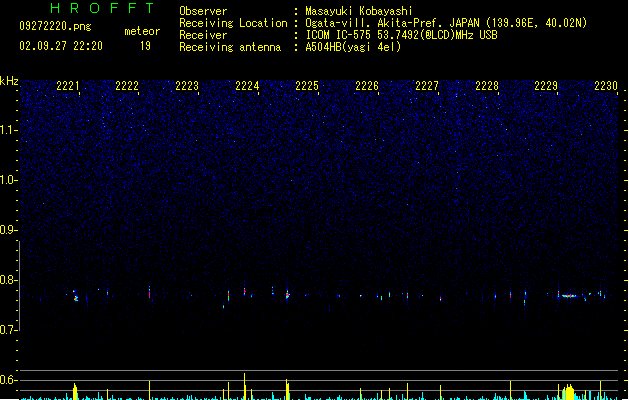Click the 2228 time marker
This screenshot has height=400, width=629.
click(487, 86)
